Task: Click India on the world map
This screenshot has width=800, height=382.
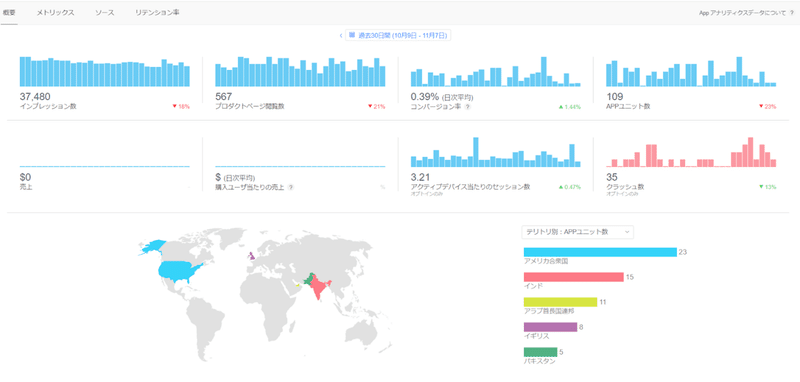Action: (x=319, y=288)
